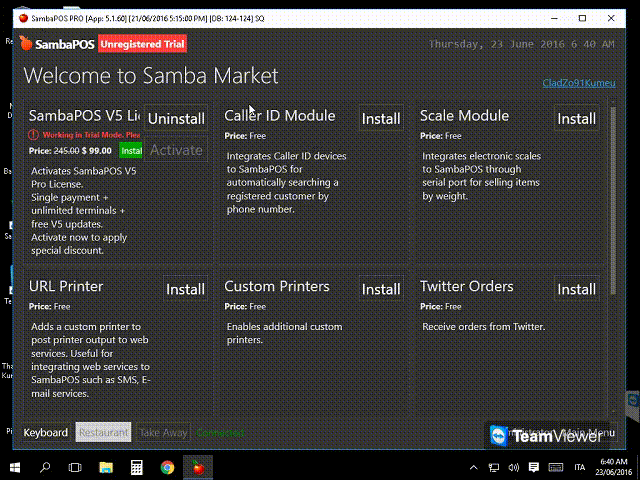Open the CladZo91Kumeu account link

click(x=579, y=83)
